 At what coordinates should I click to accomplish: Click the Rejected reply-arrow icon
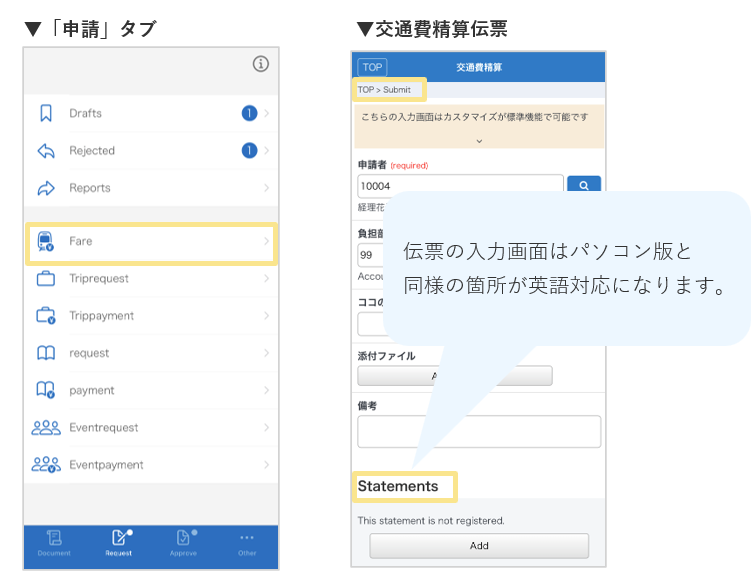[46, 151]
